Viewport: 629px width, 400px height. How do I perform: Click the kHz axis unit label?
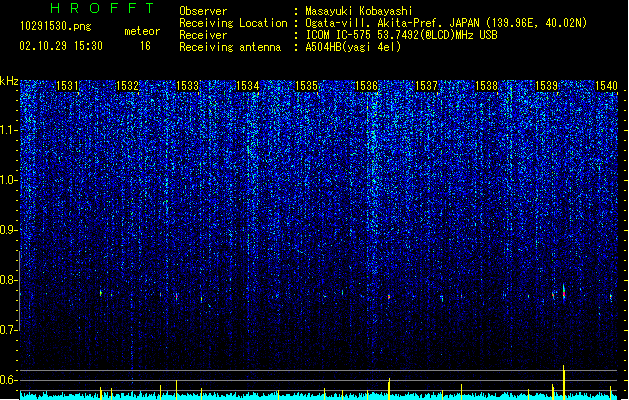point(9,81)
